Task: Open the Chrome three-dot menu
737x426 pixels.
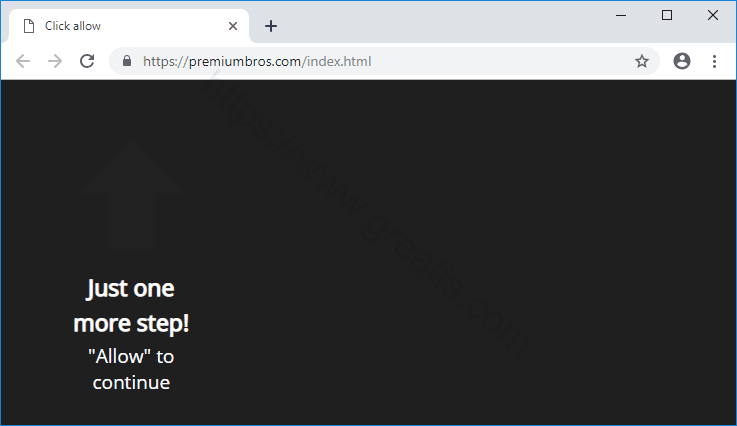Action: point(714,61)
